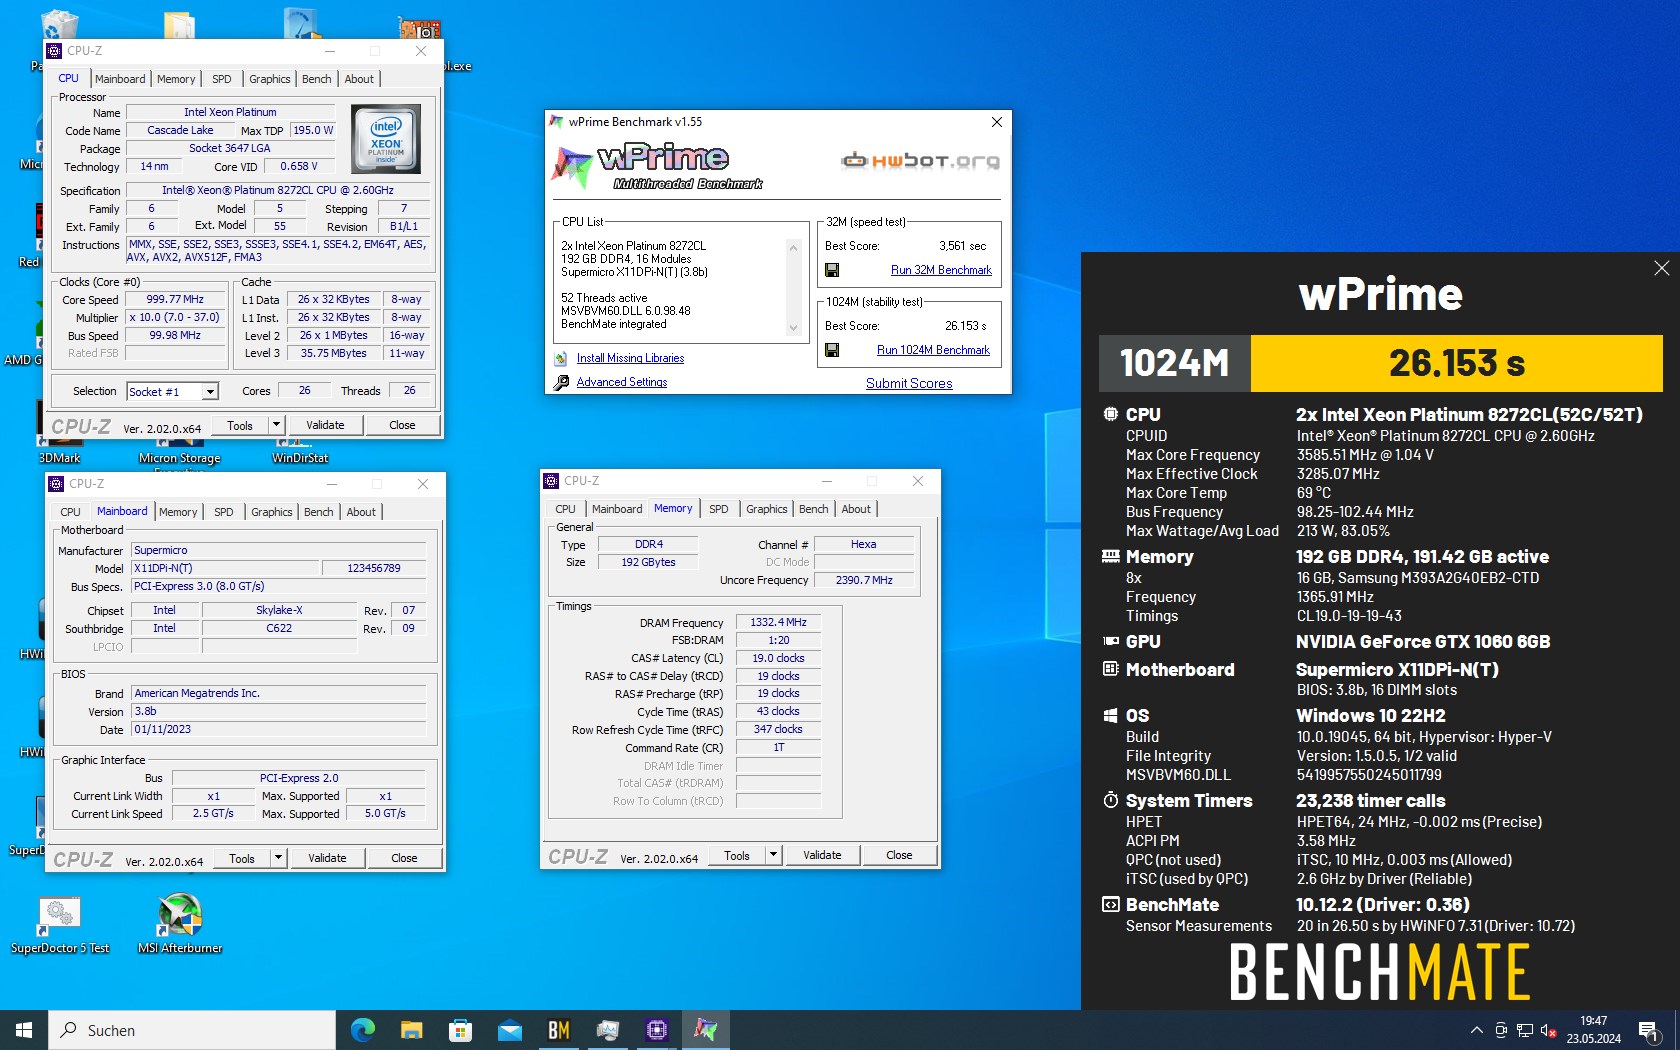The width and height of the screenshot is (1680, 1050).
Task: Open Tools dropdown arrow in Mainboard CPU-Z
Action: 278,858
